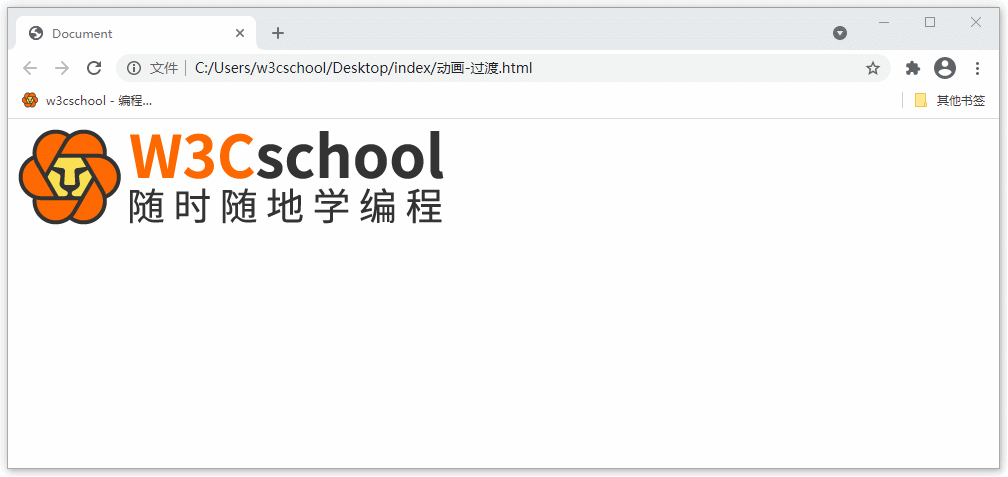
Task: Expand the round dropdown arrow in the title bar
Action: click(x=840, y=33)
